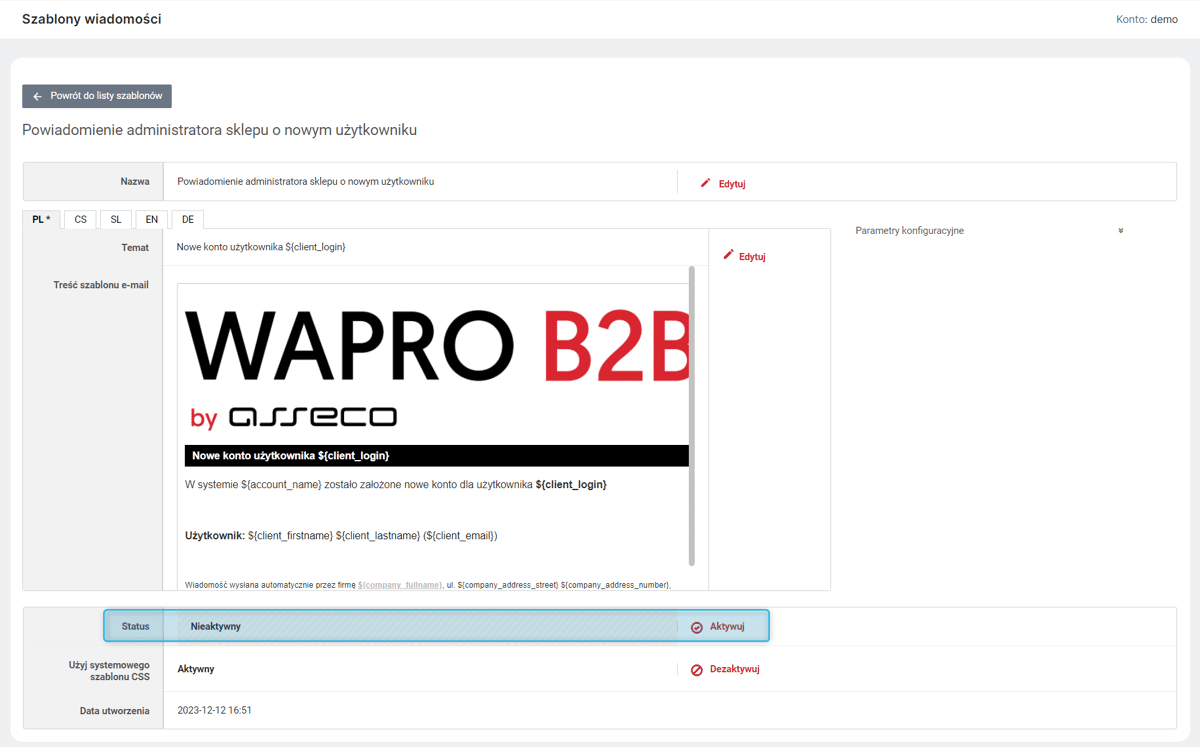This screenshot has height=747, width=1200.
Task: Switch to the SL language tab
Action: coord(116,219)
